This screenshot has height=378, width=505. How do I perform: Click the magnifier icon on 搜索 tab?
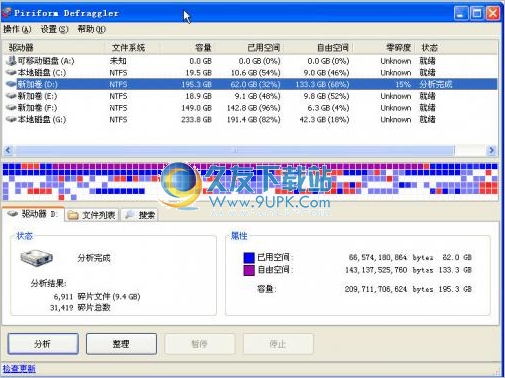click(x=129, y=215)
